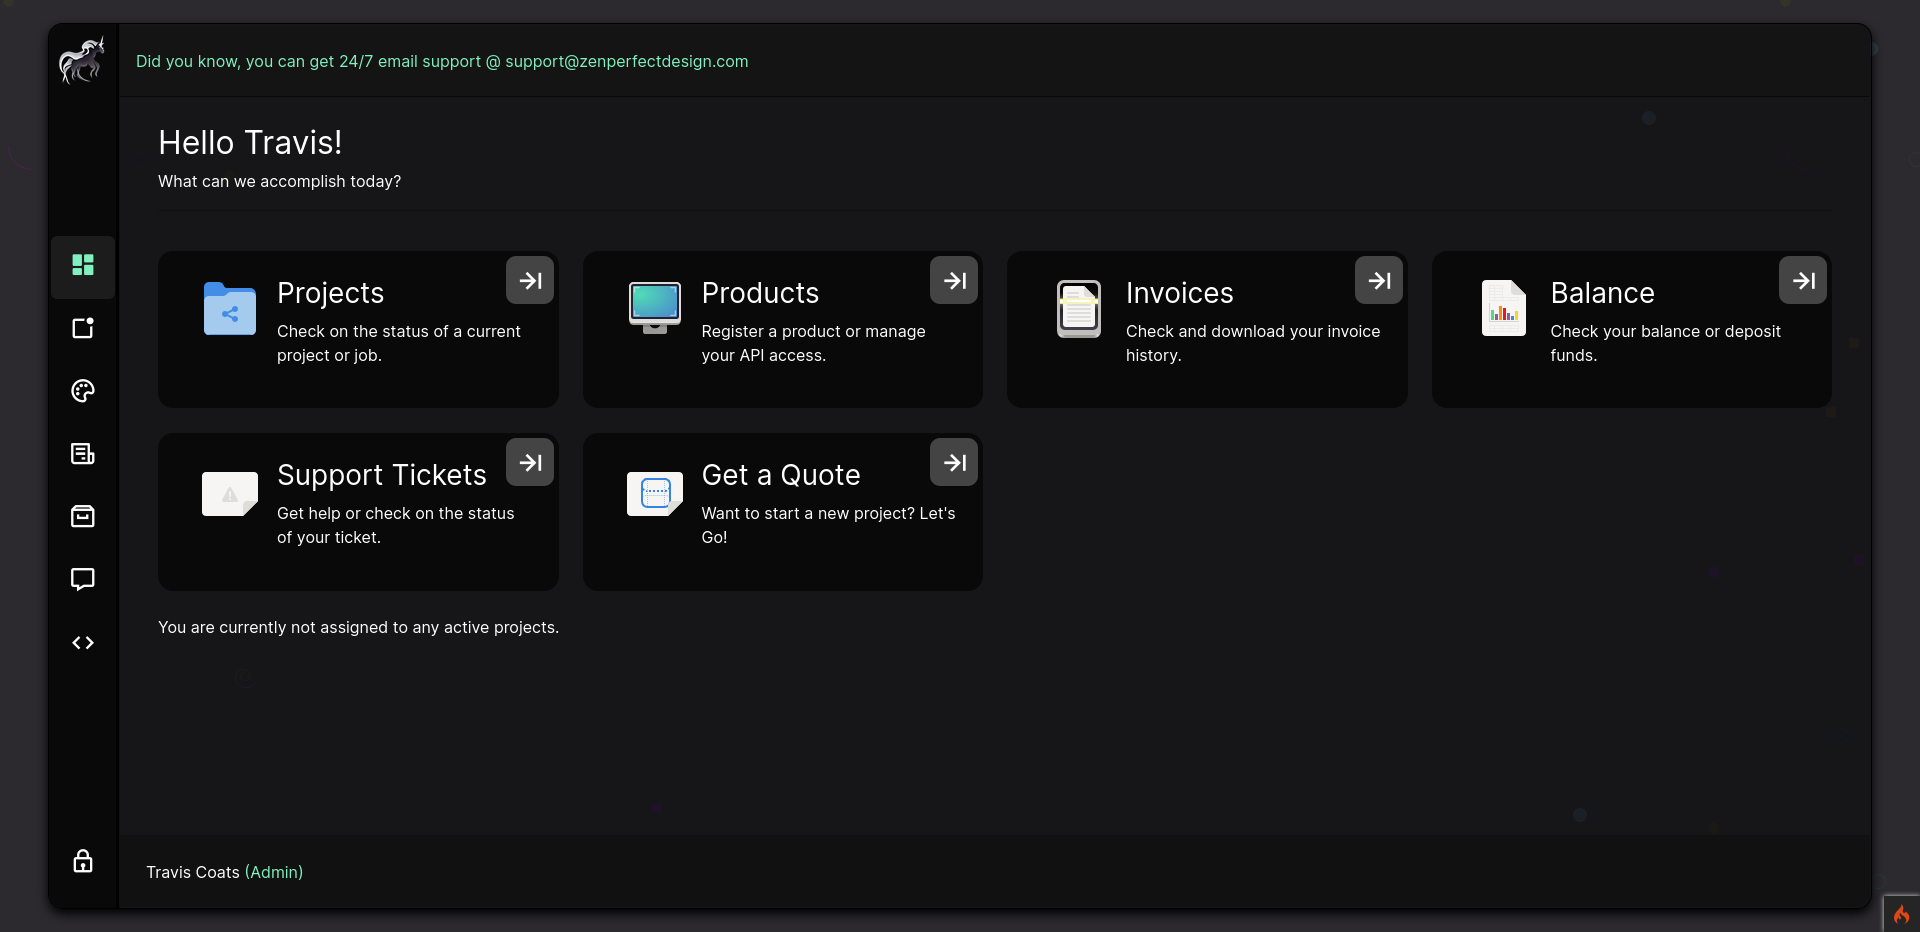Click the palette icon in the sidebar
The image size is (1920, 932).
pos(82,391)
